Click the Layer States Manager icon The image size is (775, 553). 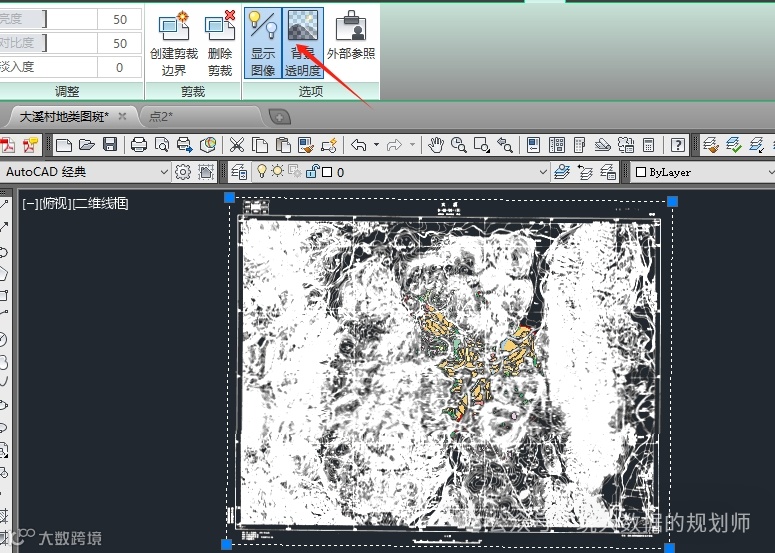[608, 172]
